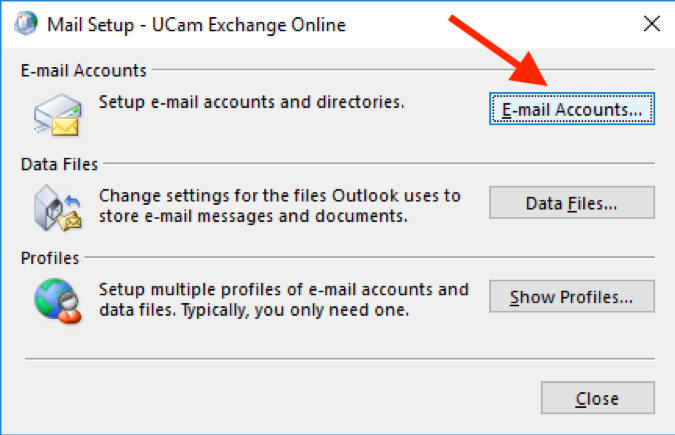Viewport: 675px width, 435px height.
Task: Click the 'Setup multiple profiles' description text
Action: (284, 299)
